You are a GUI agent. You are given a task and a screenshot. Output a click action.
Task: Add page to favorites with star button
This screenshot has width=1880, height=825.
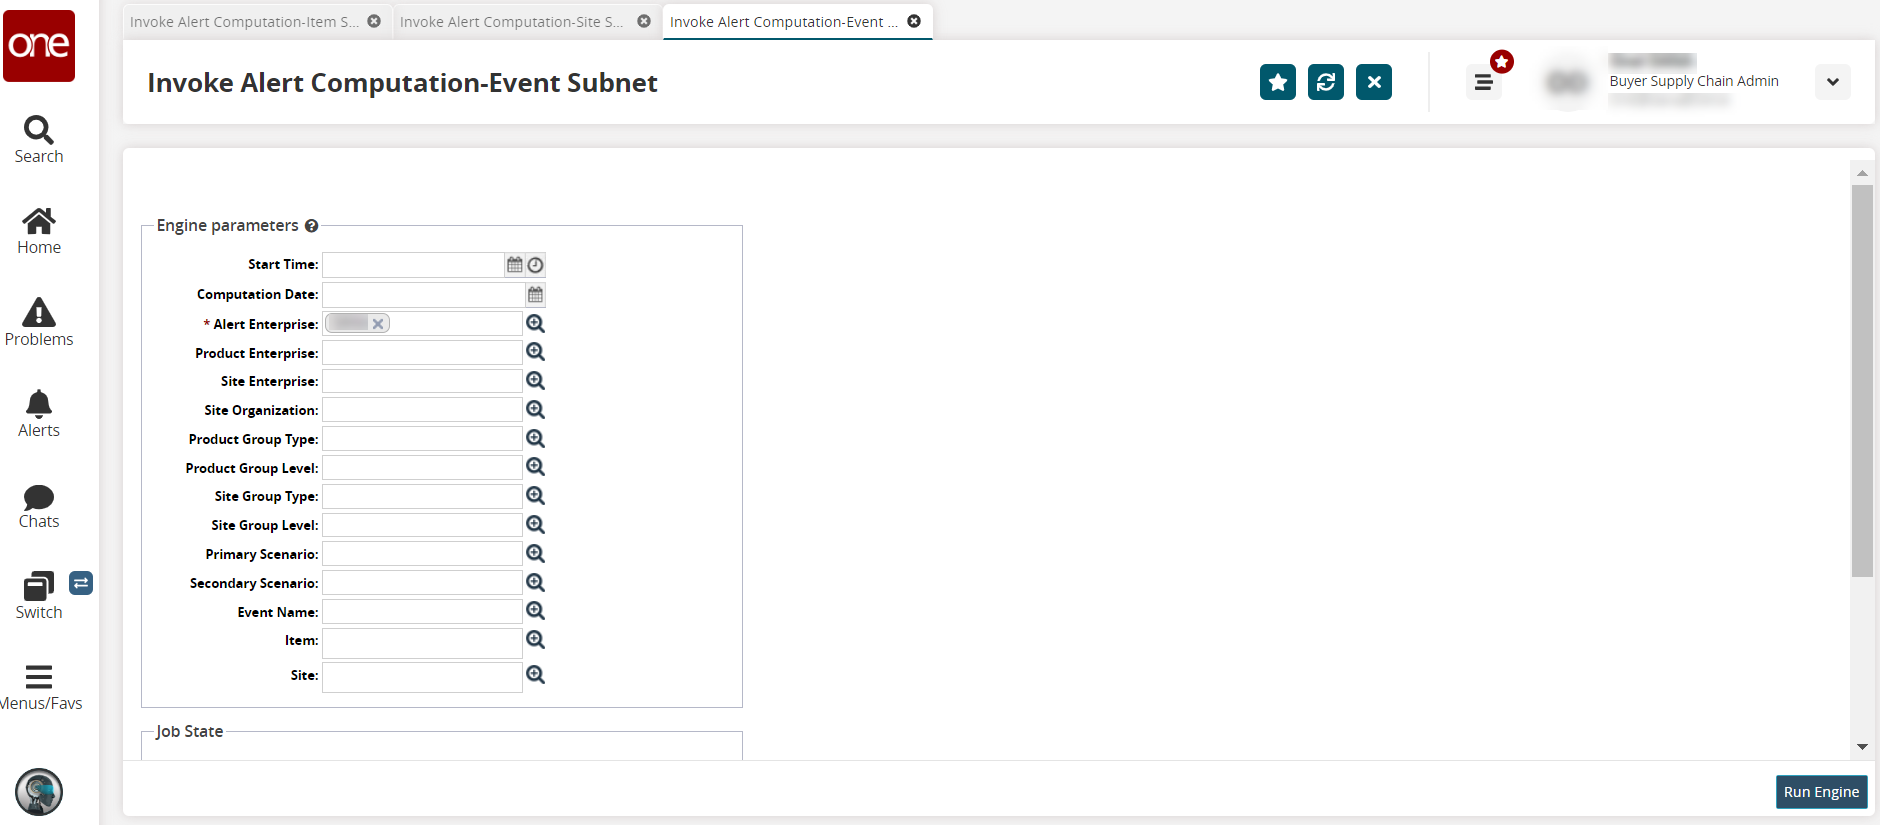coord(1278,82)
